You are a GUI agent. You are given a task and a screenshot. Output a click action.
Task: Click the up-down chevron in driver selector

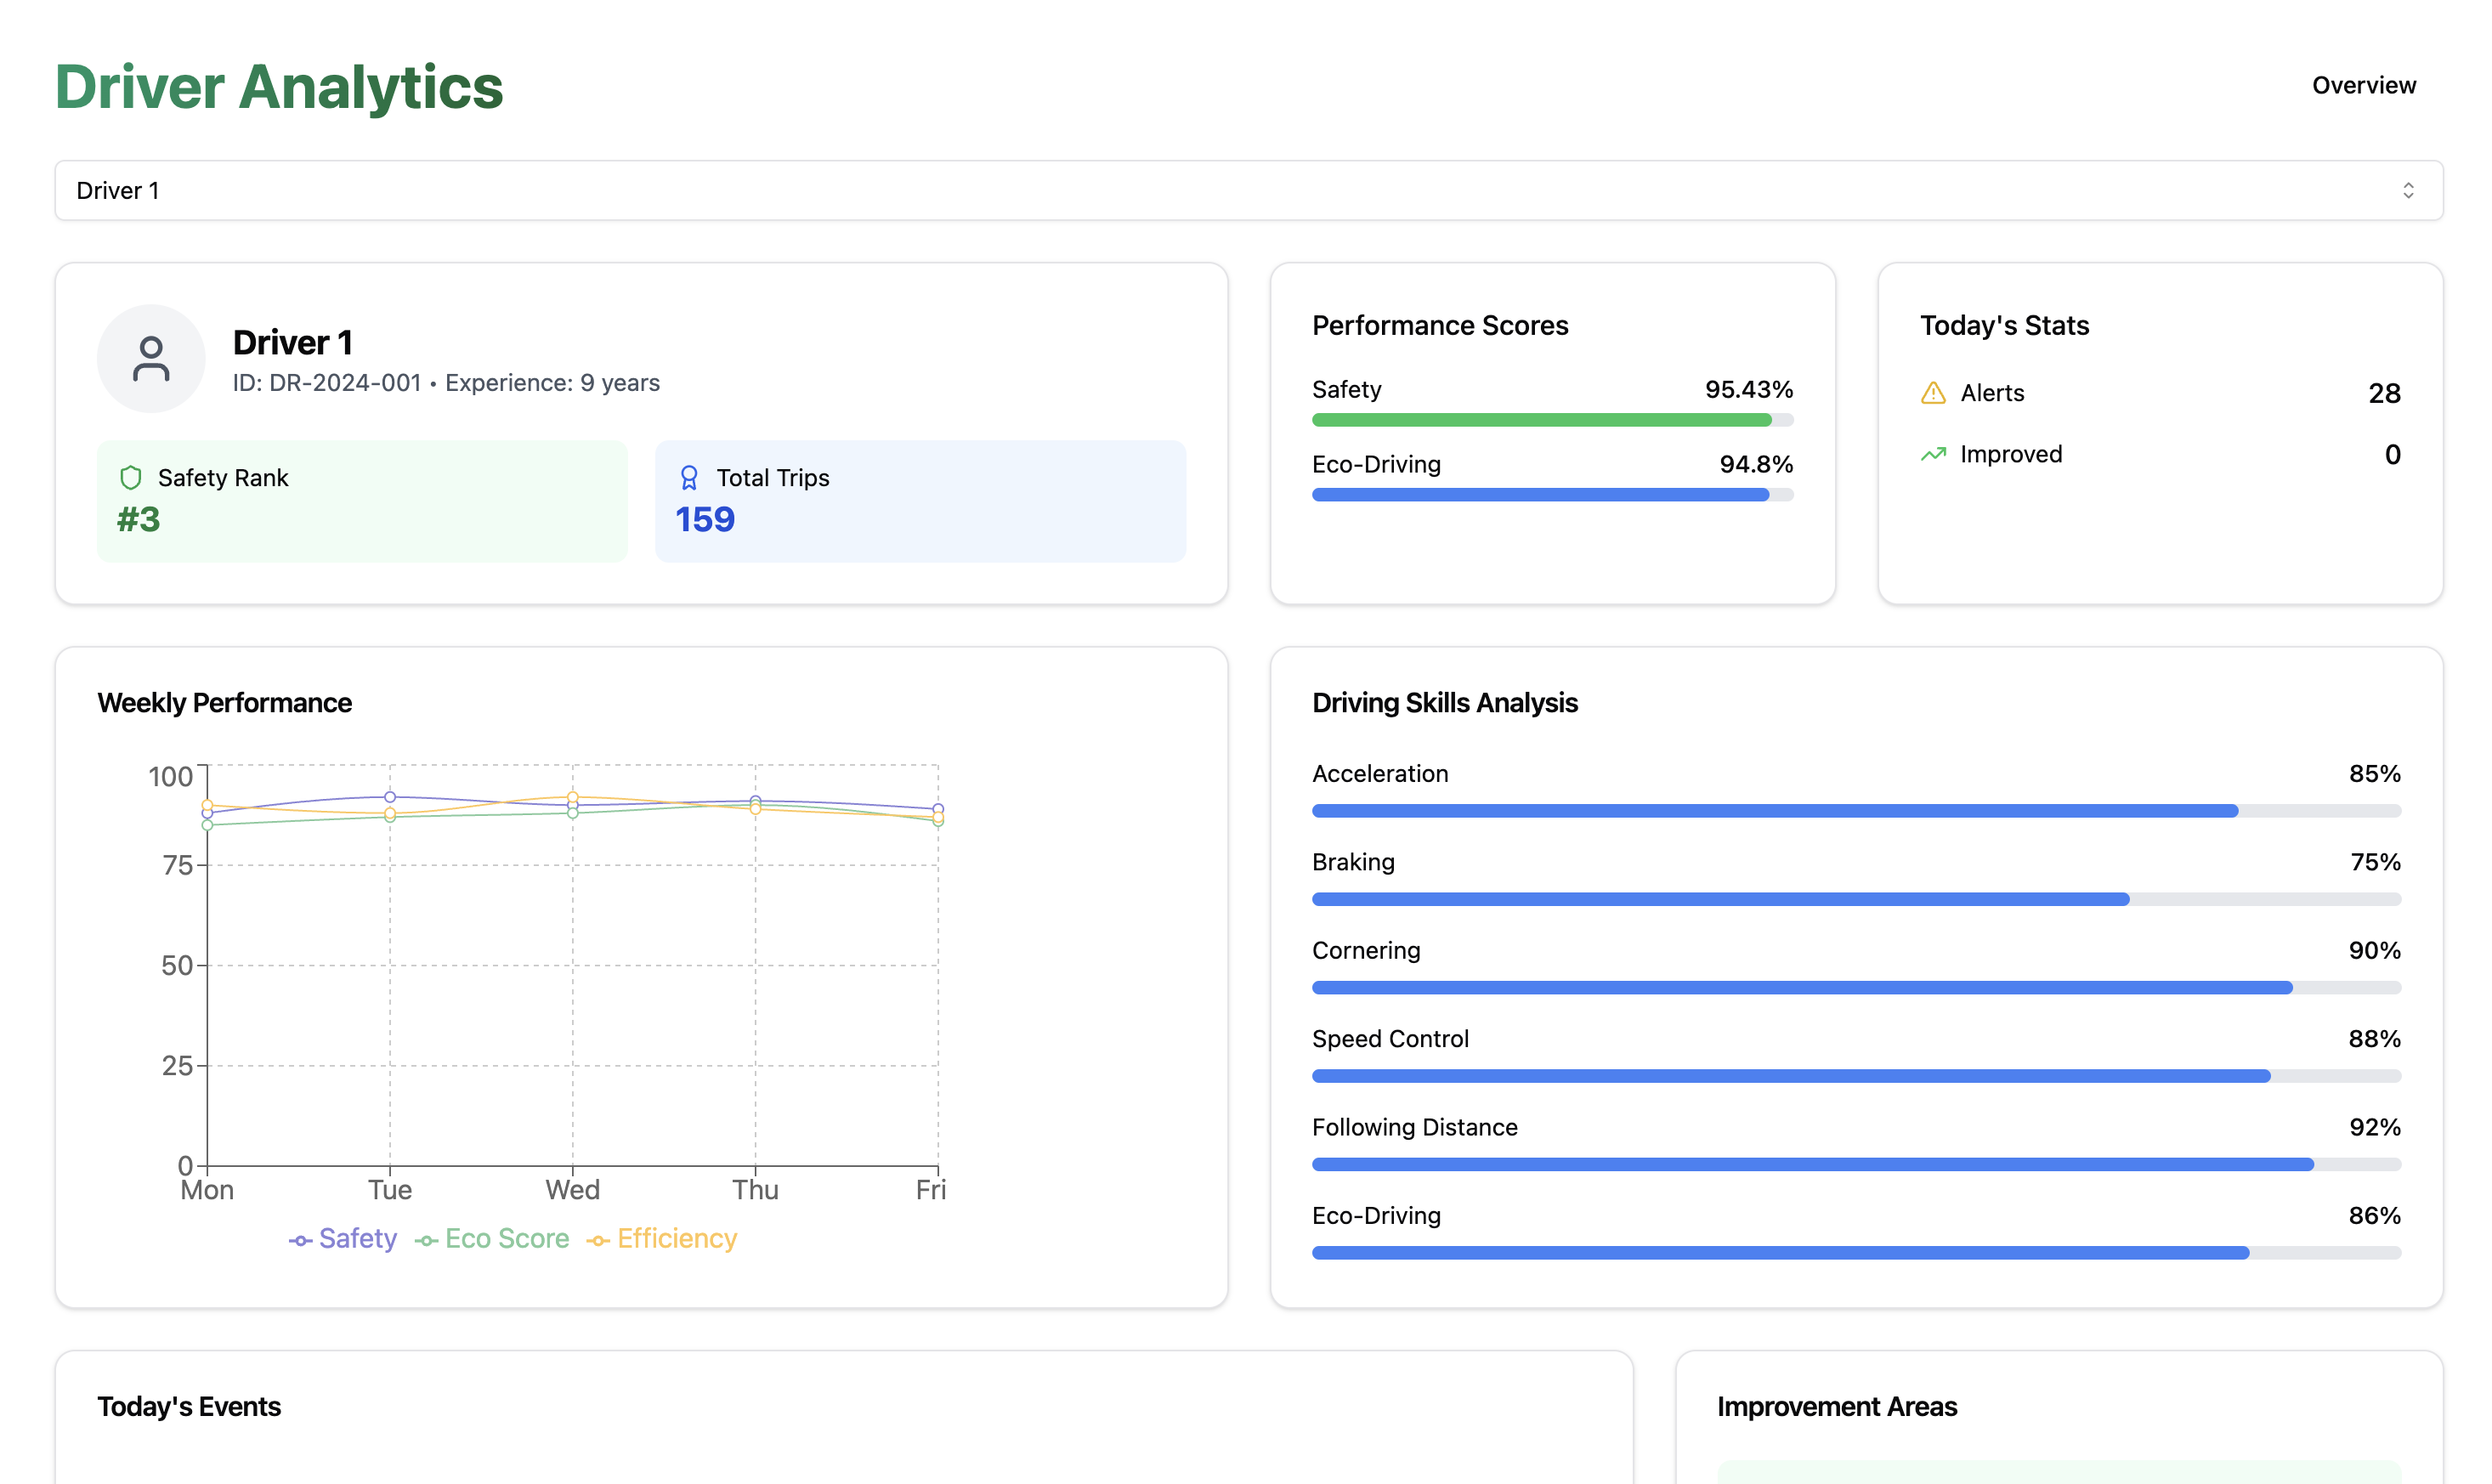coord(2408,190)
